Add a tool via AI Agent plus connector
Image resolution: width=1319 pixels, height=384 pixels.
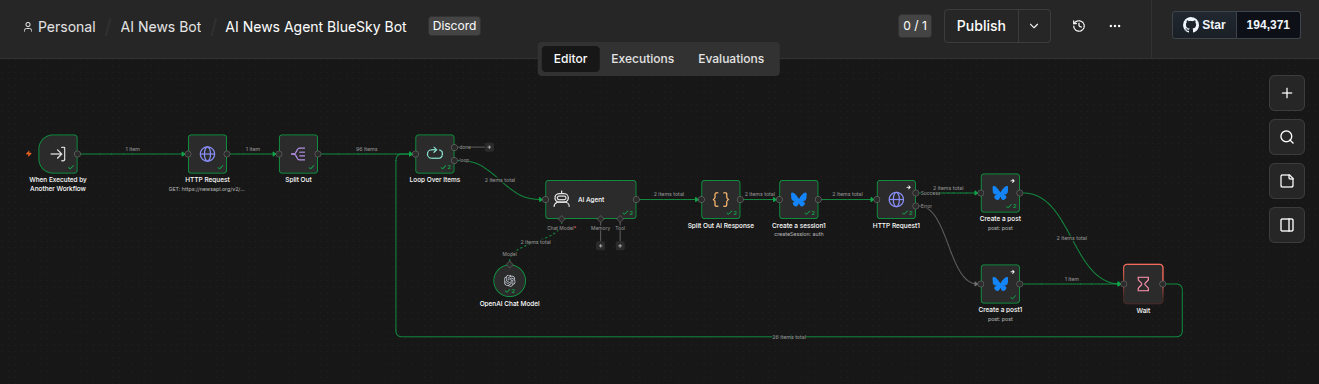tap(620, 245)
